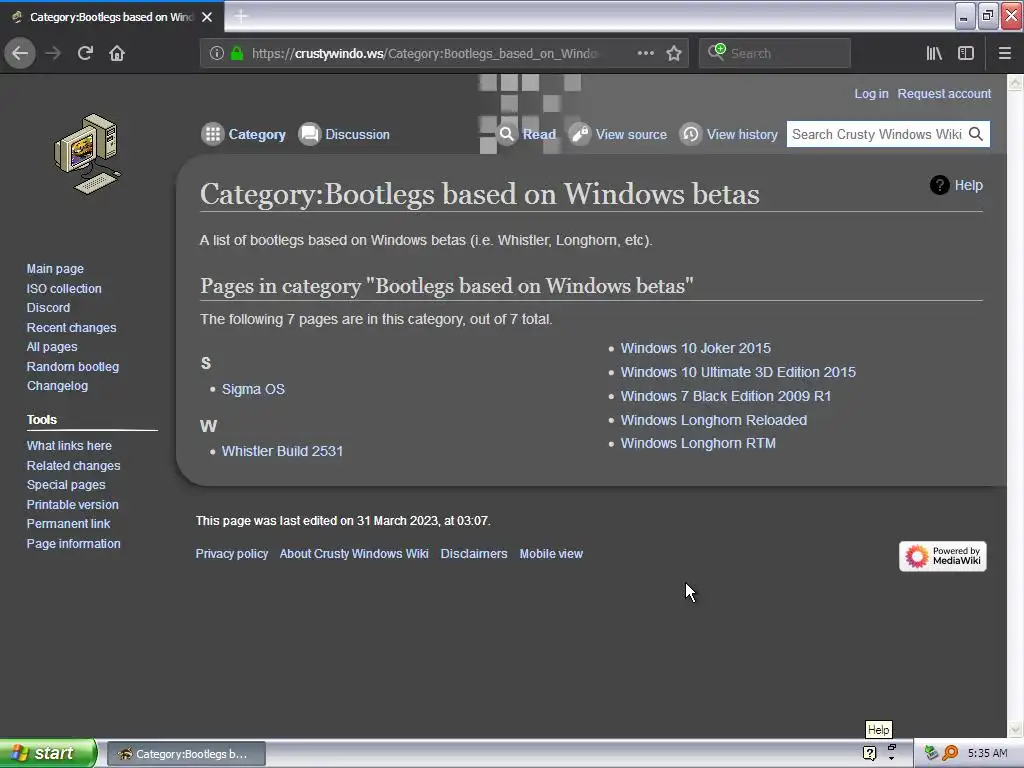
Task: Open the page actions three-dot menu
Action: click(645, 53)
